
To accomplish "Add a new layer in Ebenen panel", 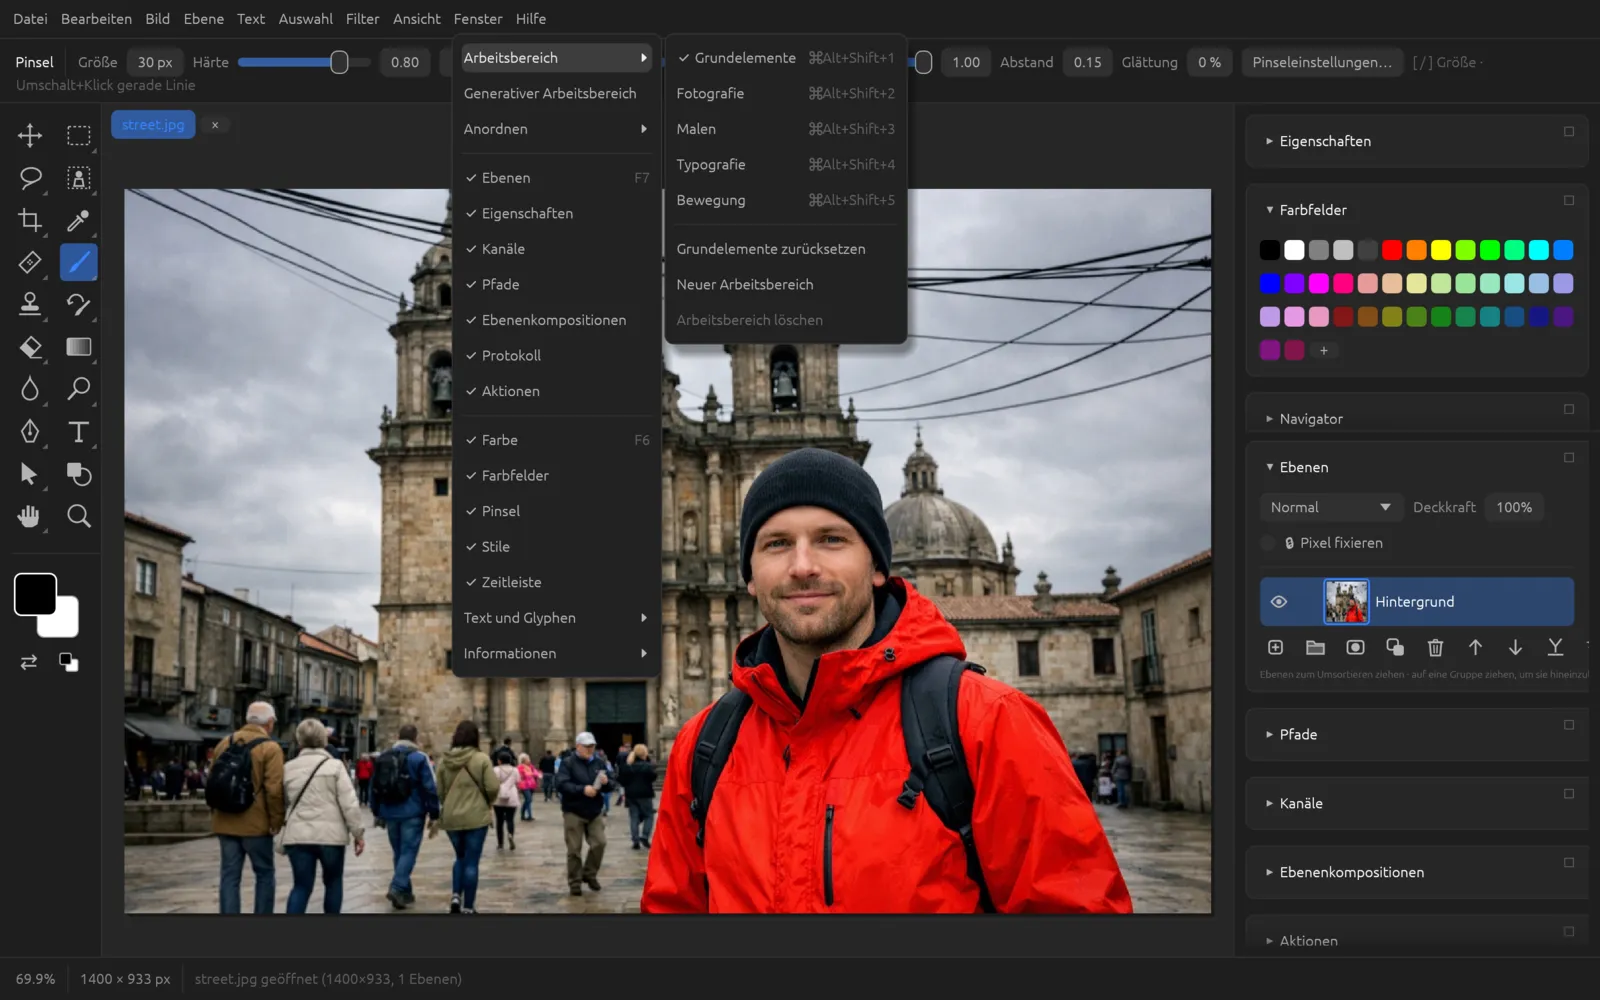I will pyautogui.click(x=1275, y=648).
